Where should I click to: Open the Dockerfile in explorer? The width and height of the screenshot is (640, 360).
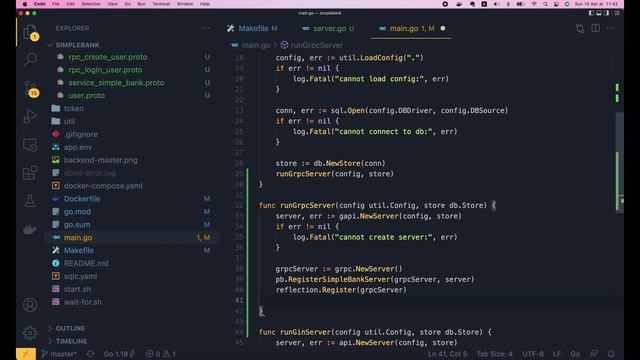pos(82,199)
